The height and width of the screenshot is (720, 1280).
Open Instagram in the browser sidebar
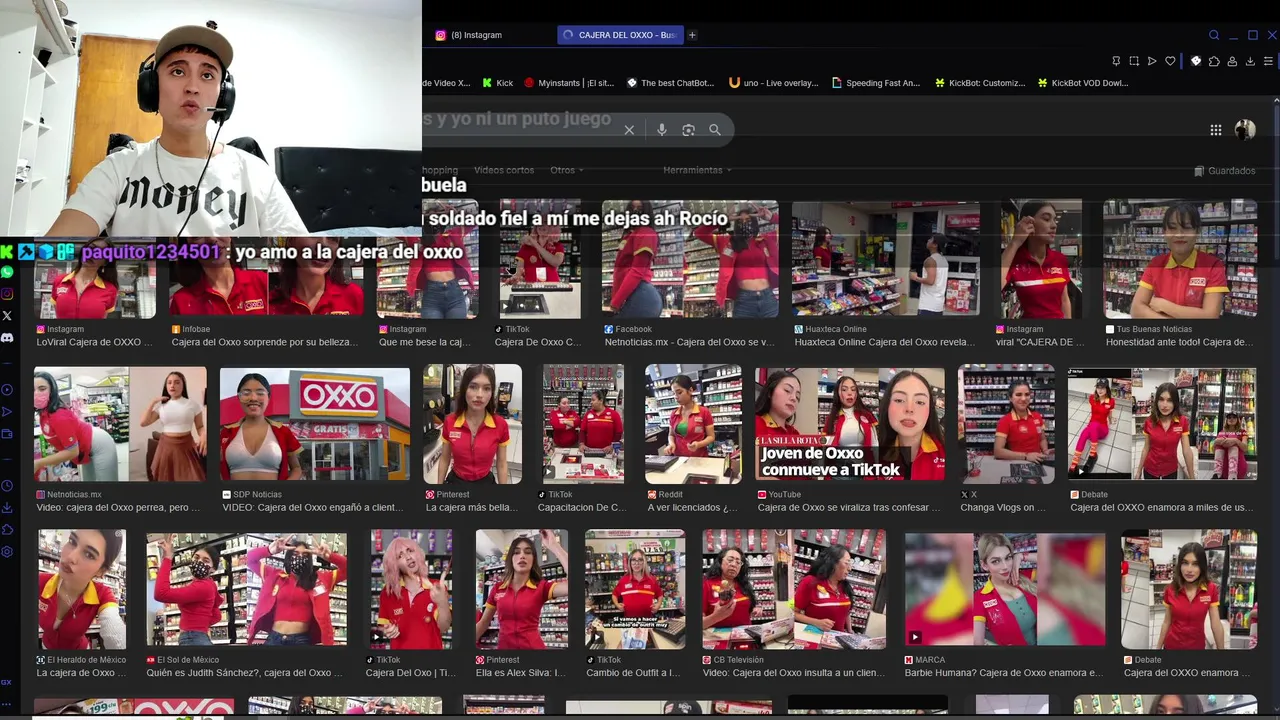pyautogui.click(x=7, y=294)
